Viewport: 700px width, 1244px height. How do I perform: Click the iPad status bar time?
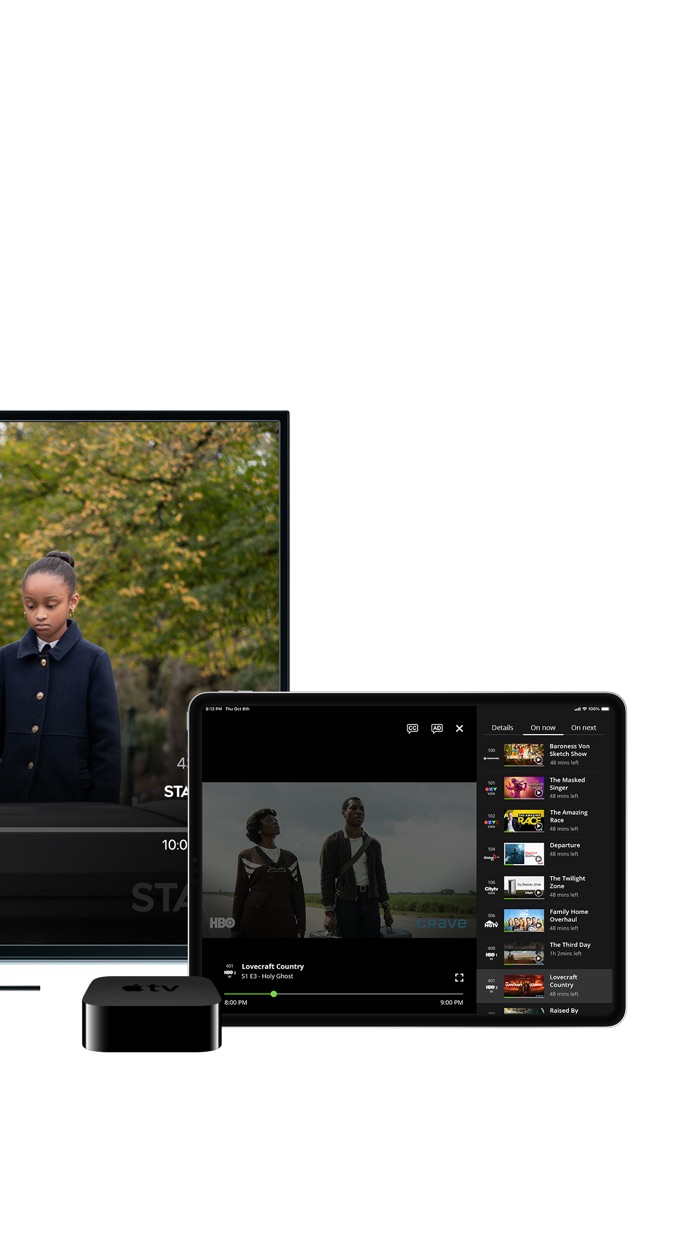213,708
